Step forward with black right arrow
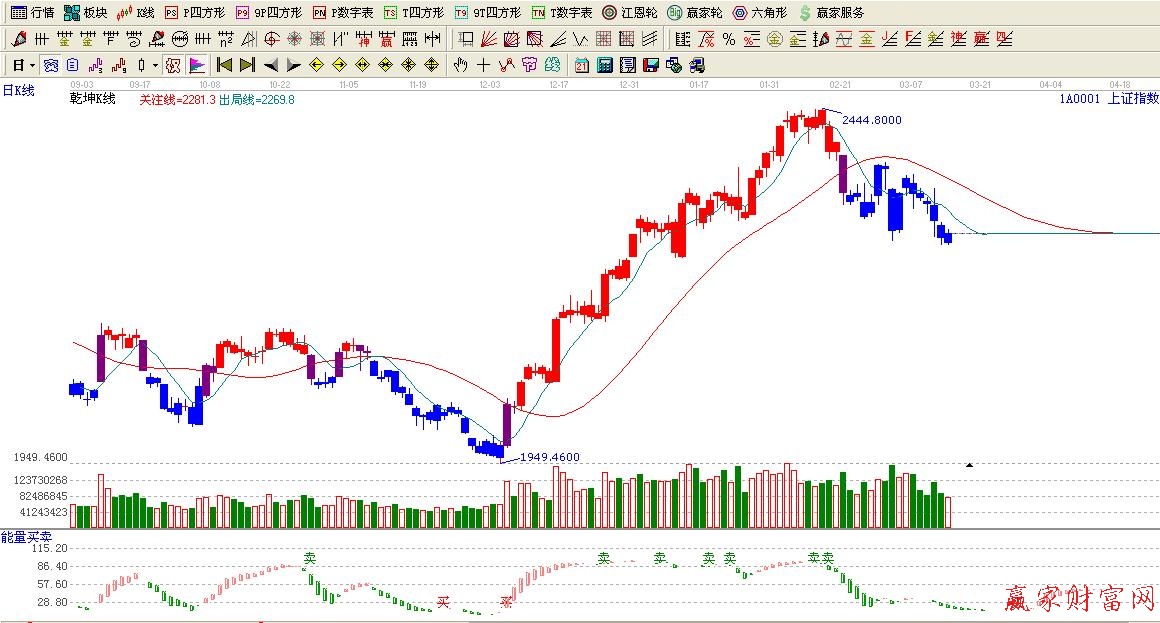Screen dimensions: 1160x623 tap(293, 65)
